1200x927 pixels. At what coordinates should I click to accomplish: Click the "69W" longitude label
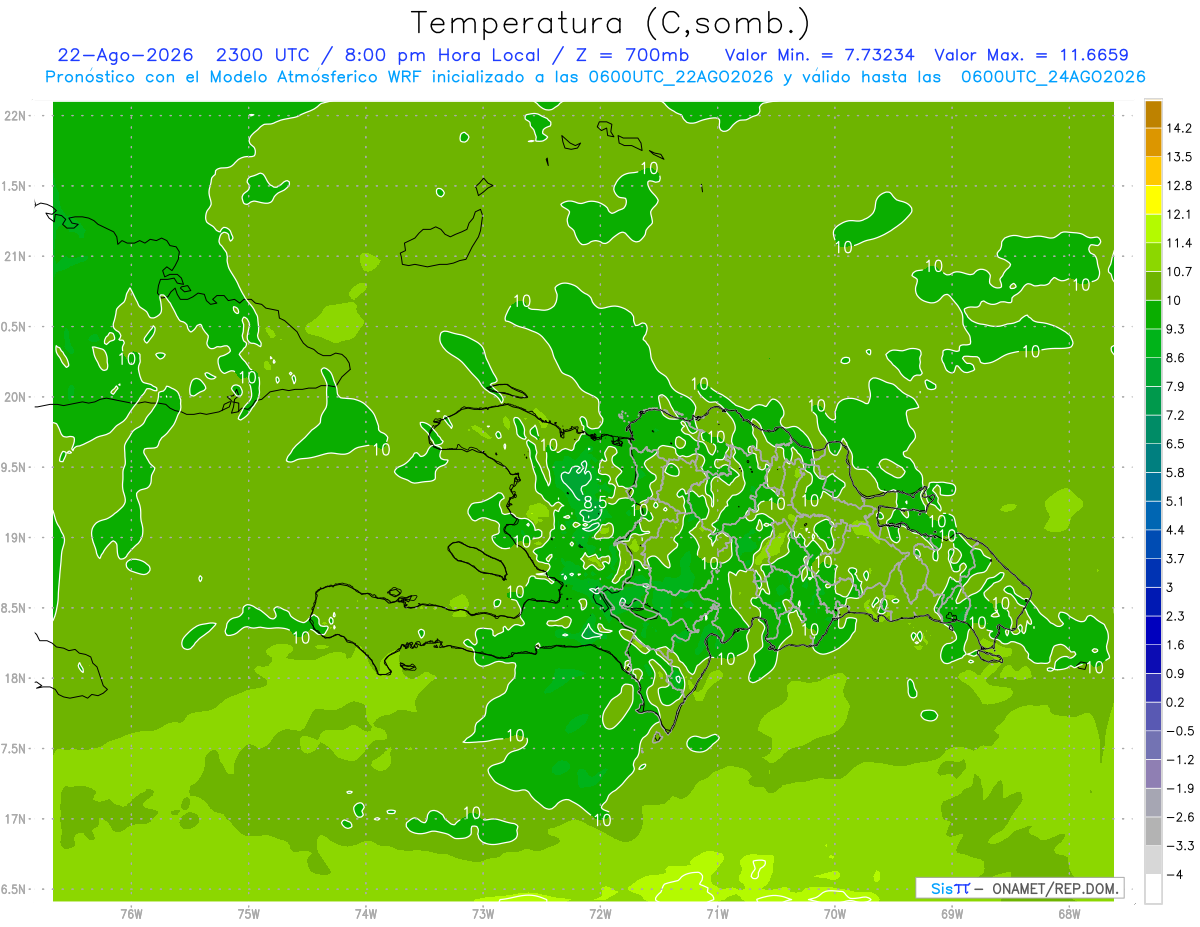point(952,913)
